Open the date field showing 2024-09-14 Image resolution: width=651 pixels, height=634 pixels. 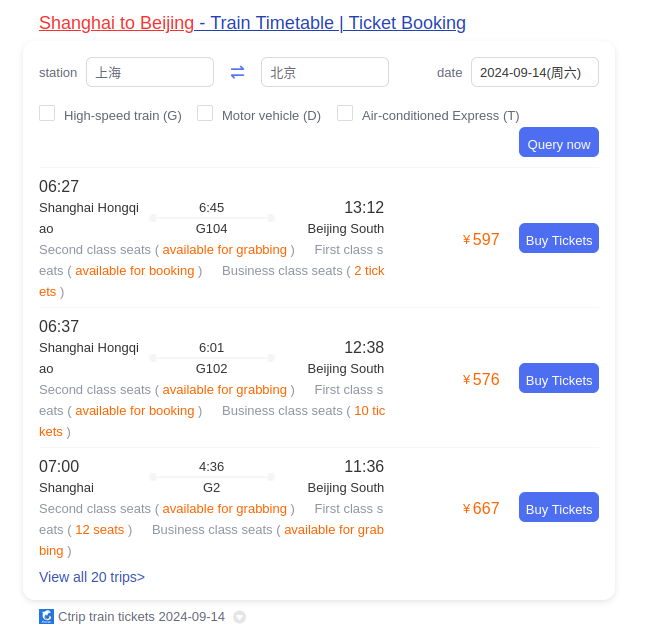click(534, 72)
